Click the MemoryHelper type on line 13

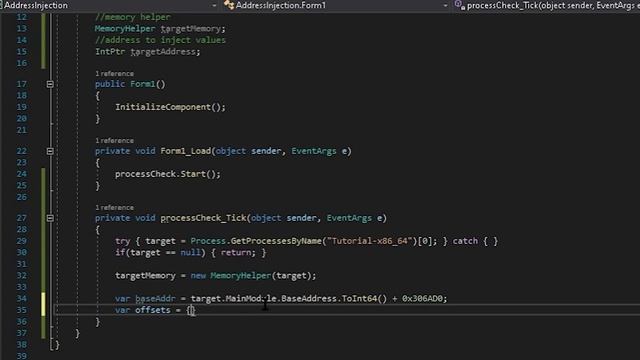point(125,29)
